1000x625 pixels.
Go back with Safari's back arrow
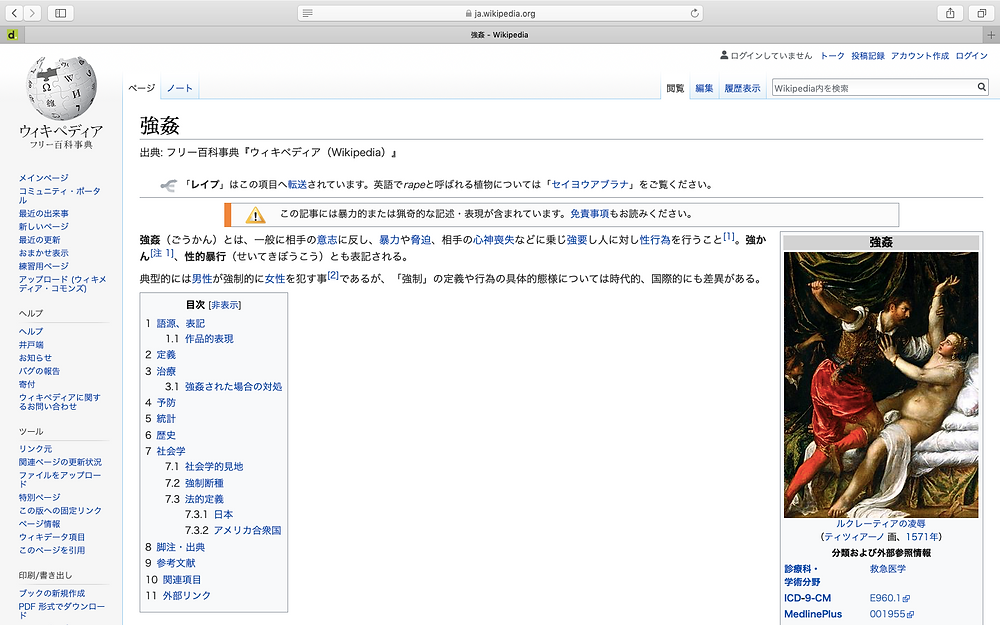pos(14,13)
